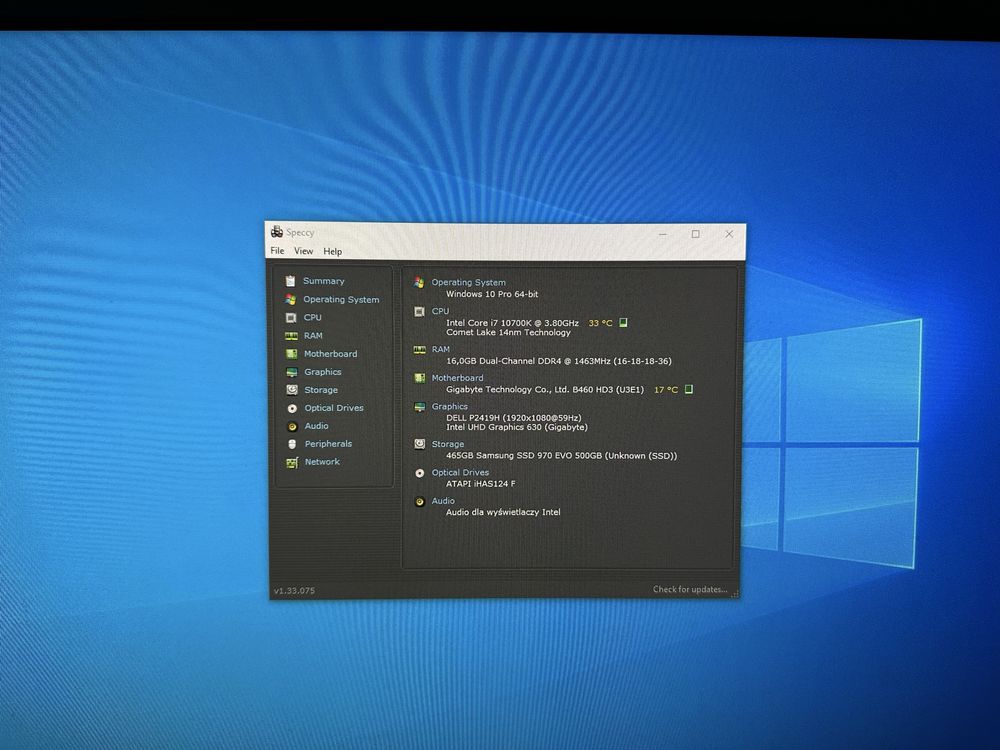Click "Comet Lake 14nm Technology" text

(x=508, y=332)
